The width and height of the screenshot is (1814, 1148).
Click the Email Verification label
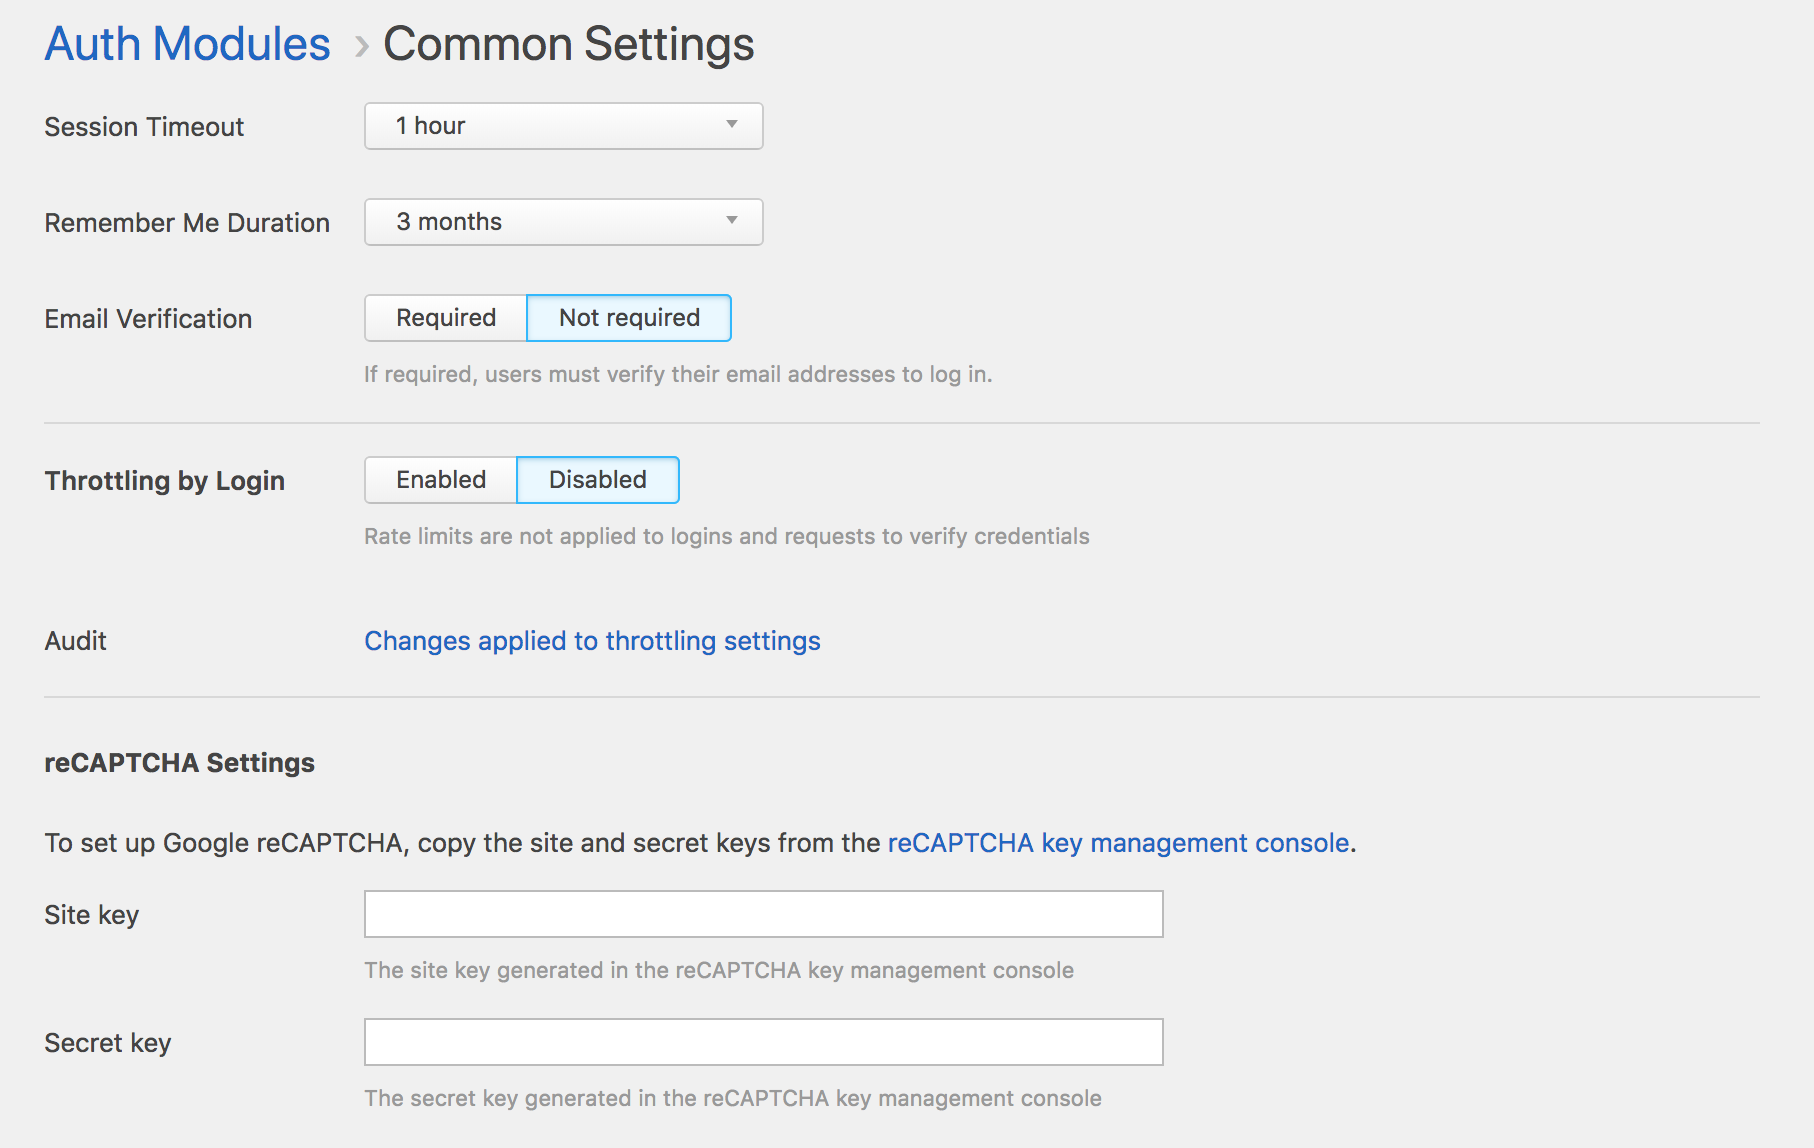[x=148, y=319]
